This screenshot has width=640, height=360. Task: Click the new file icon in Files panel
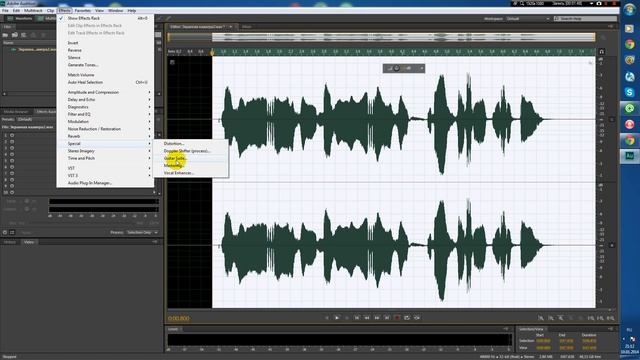24,35
